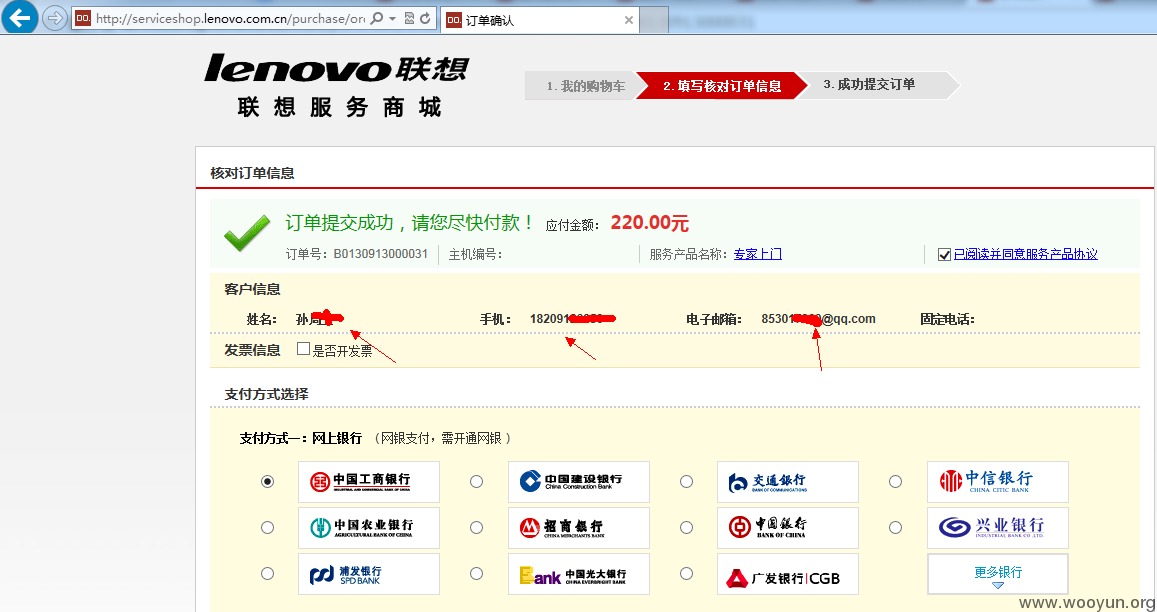Click the order number B0130913000031
1157x612 pixels.
pyautogui.click(x=380, y=254)
